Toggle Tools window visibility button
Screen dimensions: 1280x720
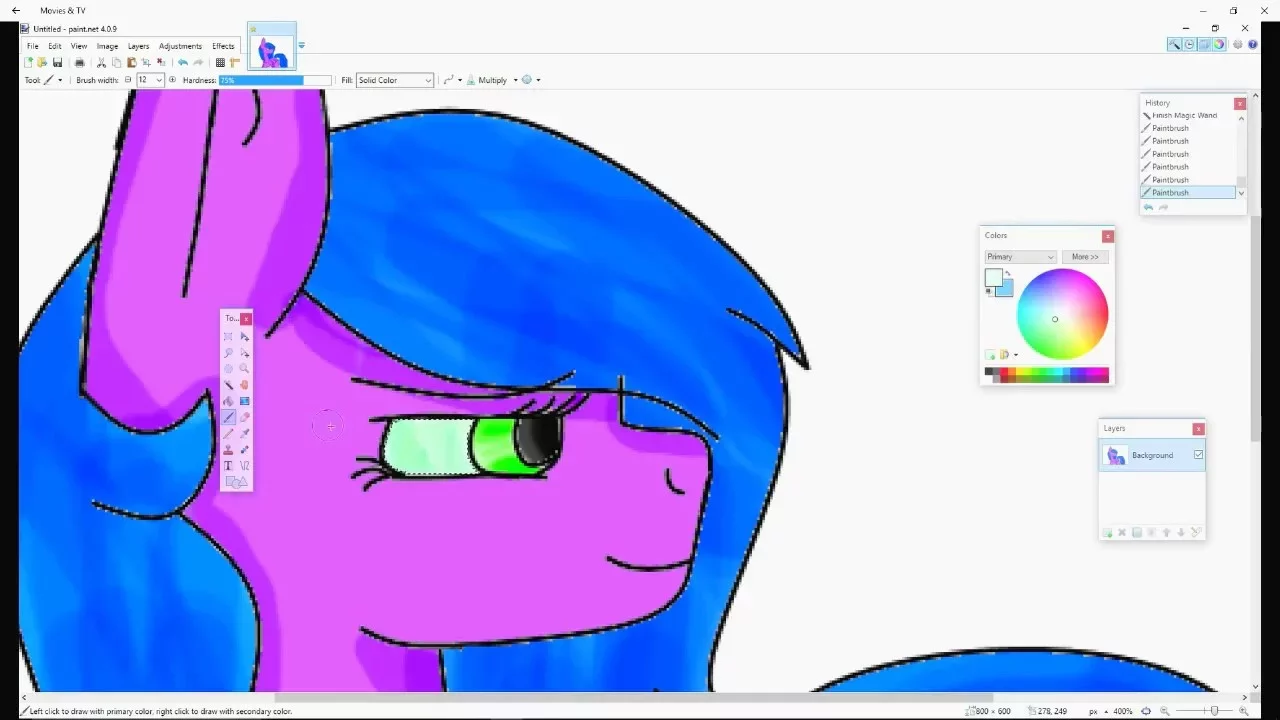[1174, 44]
